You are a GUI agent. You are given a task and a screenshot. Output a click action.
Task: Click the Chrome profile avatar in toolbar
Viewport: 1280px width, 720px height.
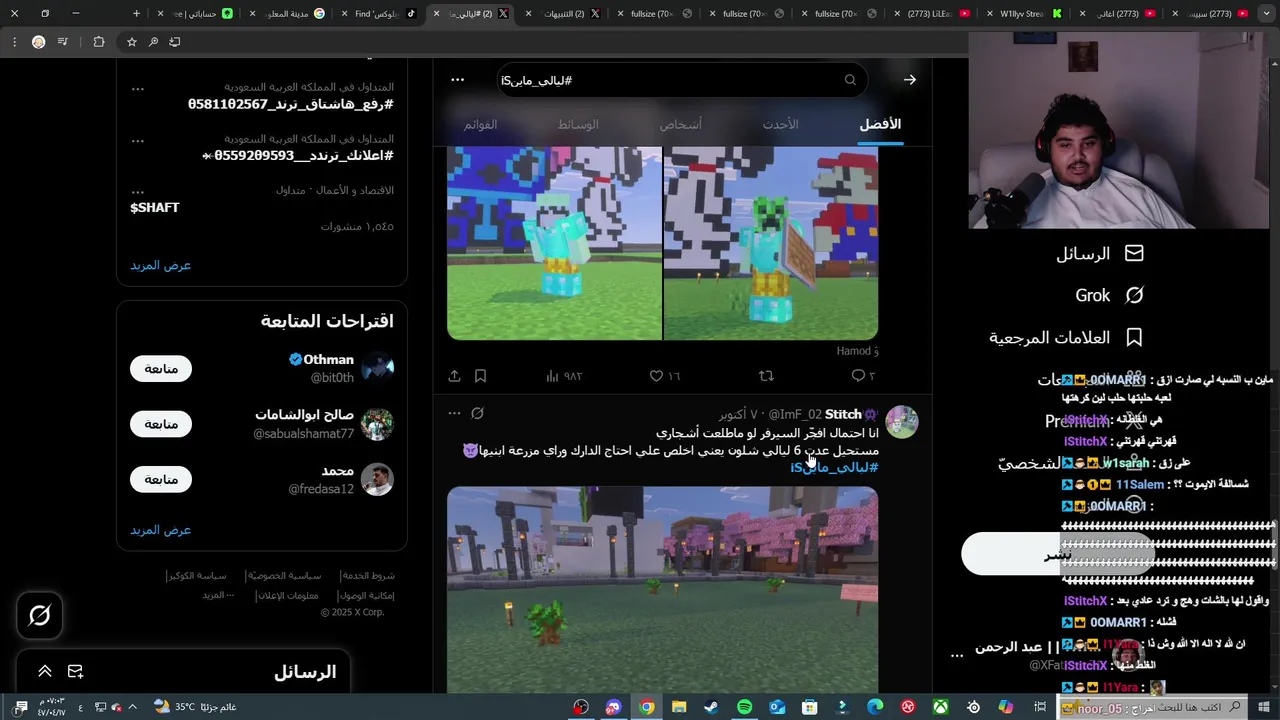coord(39,42)
